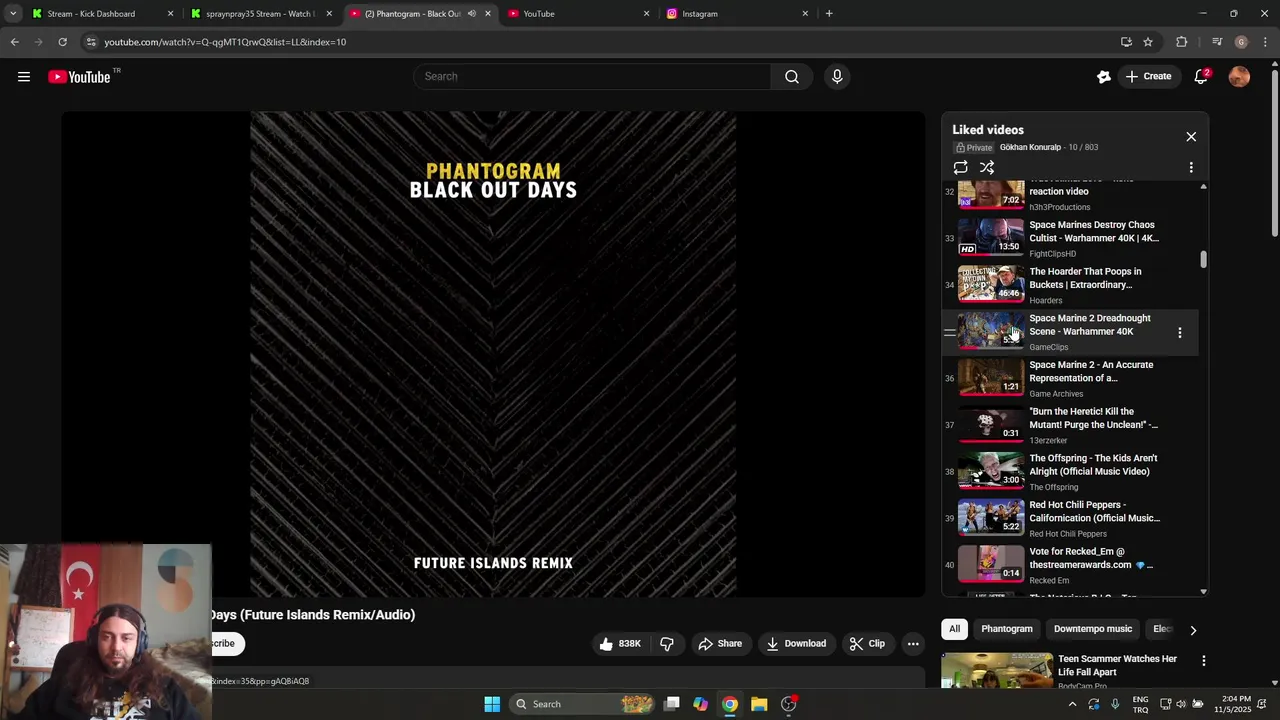This screenshot has width=1280, height=720.
Task: Open the account avatar menu
Action: click(1239, 77)
